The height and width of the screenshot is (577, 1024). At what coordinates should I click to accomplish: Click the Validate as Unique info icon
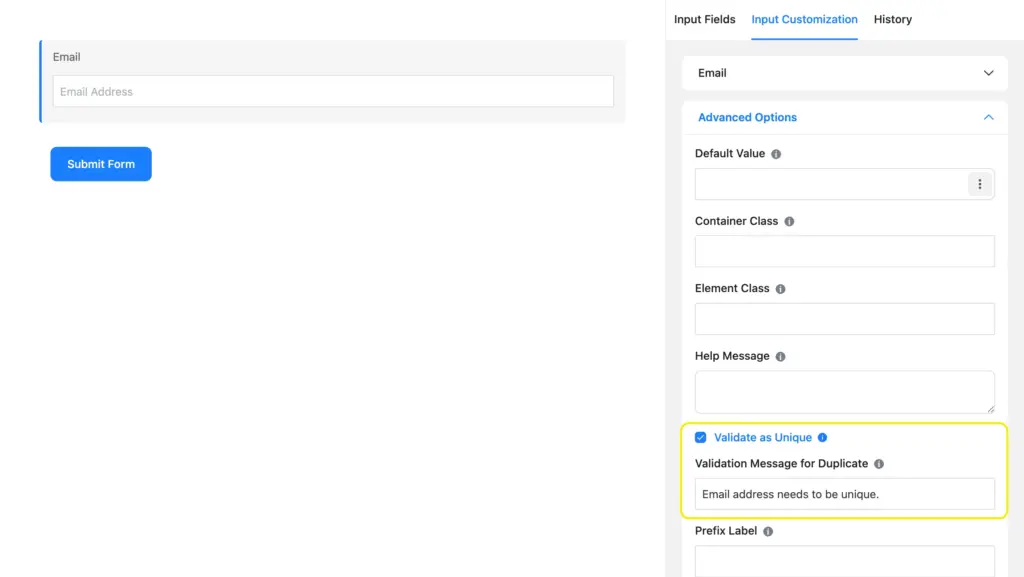coord(823,437)
